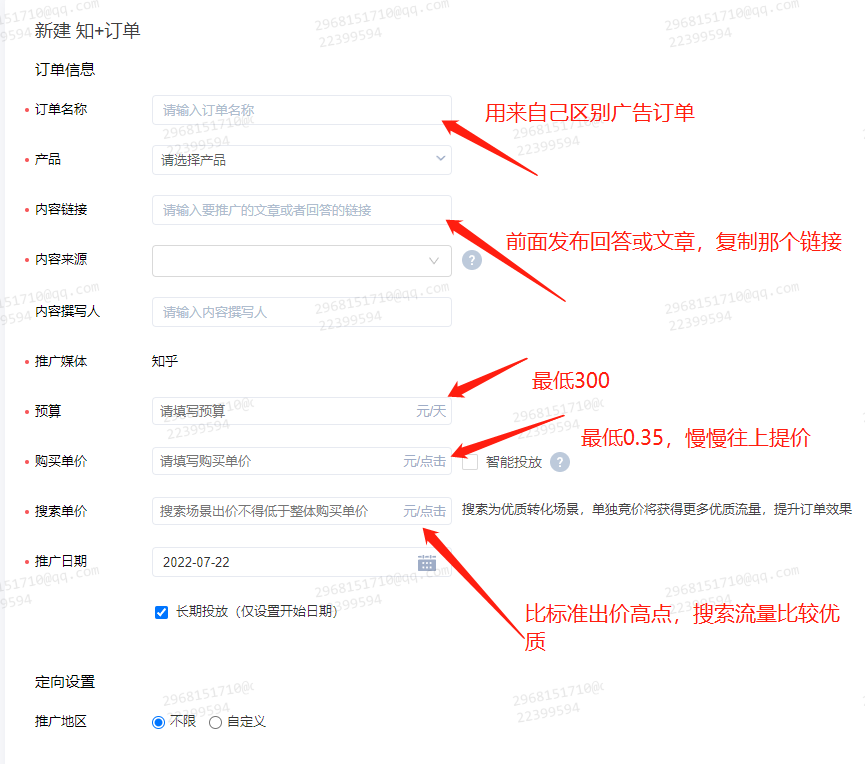
Task: Click the 订单信息 section heading
Action: pos(65,70)
